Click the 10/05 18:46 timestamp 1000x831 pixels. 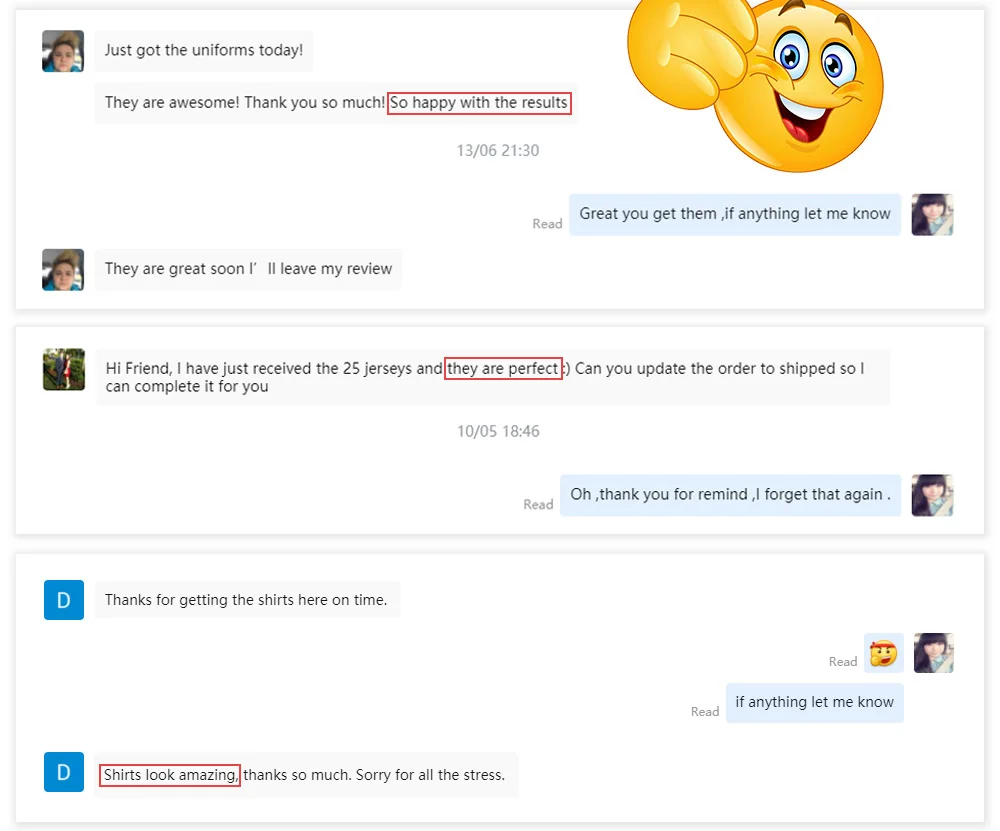click(498, 432)
